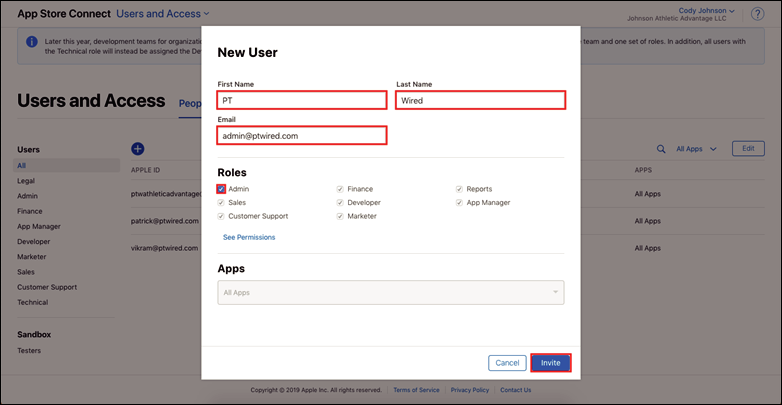Open the Users and Access dropdown menu

[x=163, y=13]
